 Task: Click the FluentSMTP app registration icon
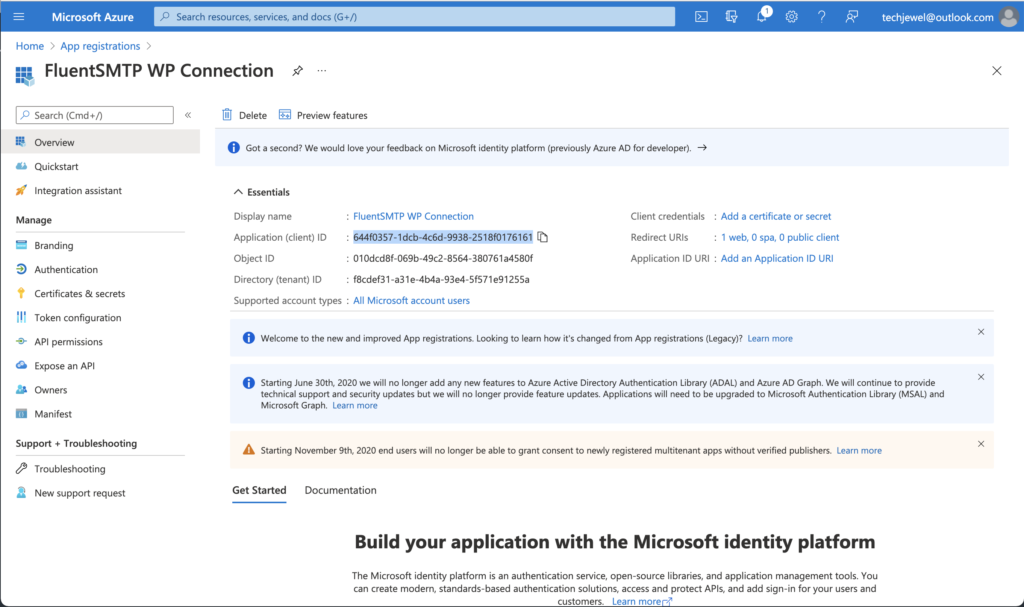click(x=25, y=75)
